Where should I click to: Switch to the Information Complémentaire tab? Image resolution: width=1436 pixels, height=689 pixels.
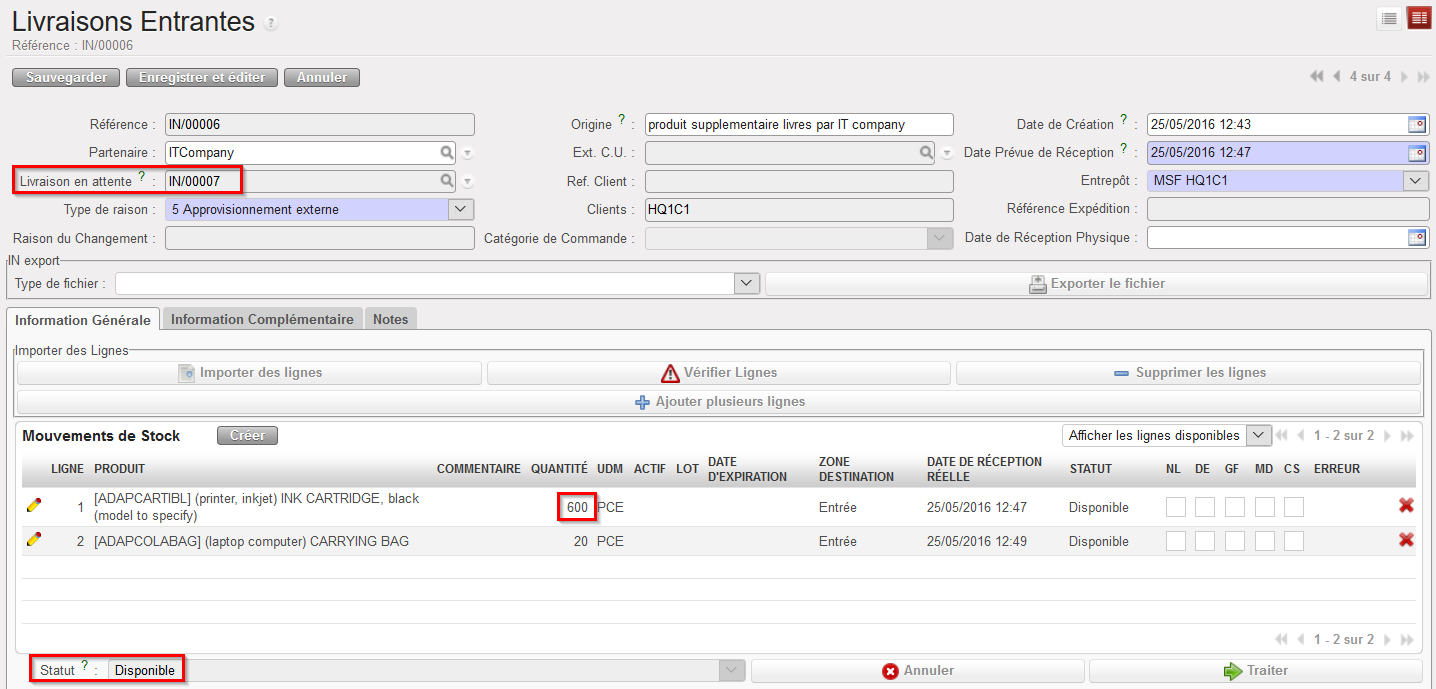coord(262,319)
